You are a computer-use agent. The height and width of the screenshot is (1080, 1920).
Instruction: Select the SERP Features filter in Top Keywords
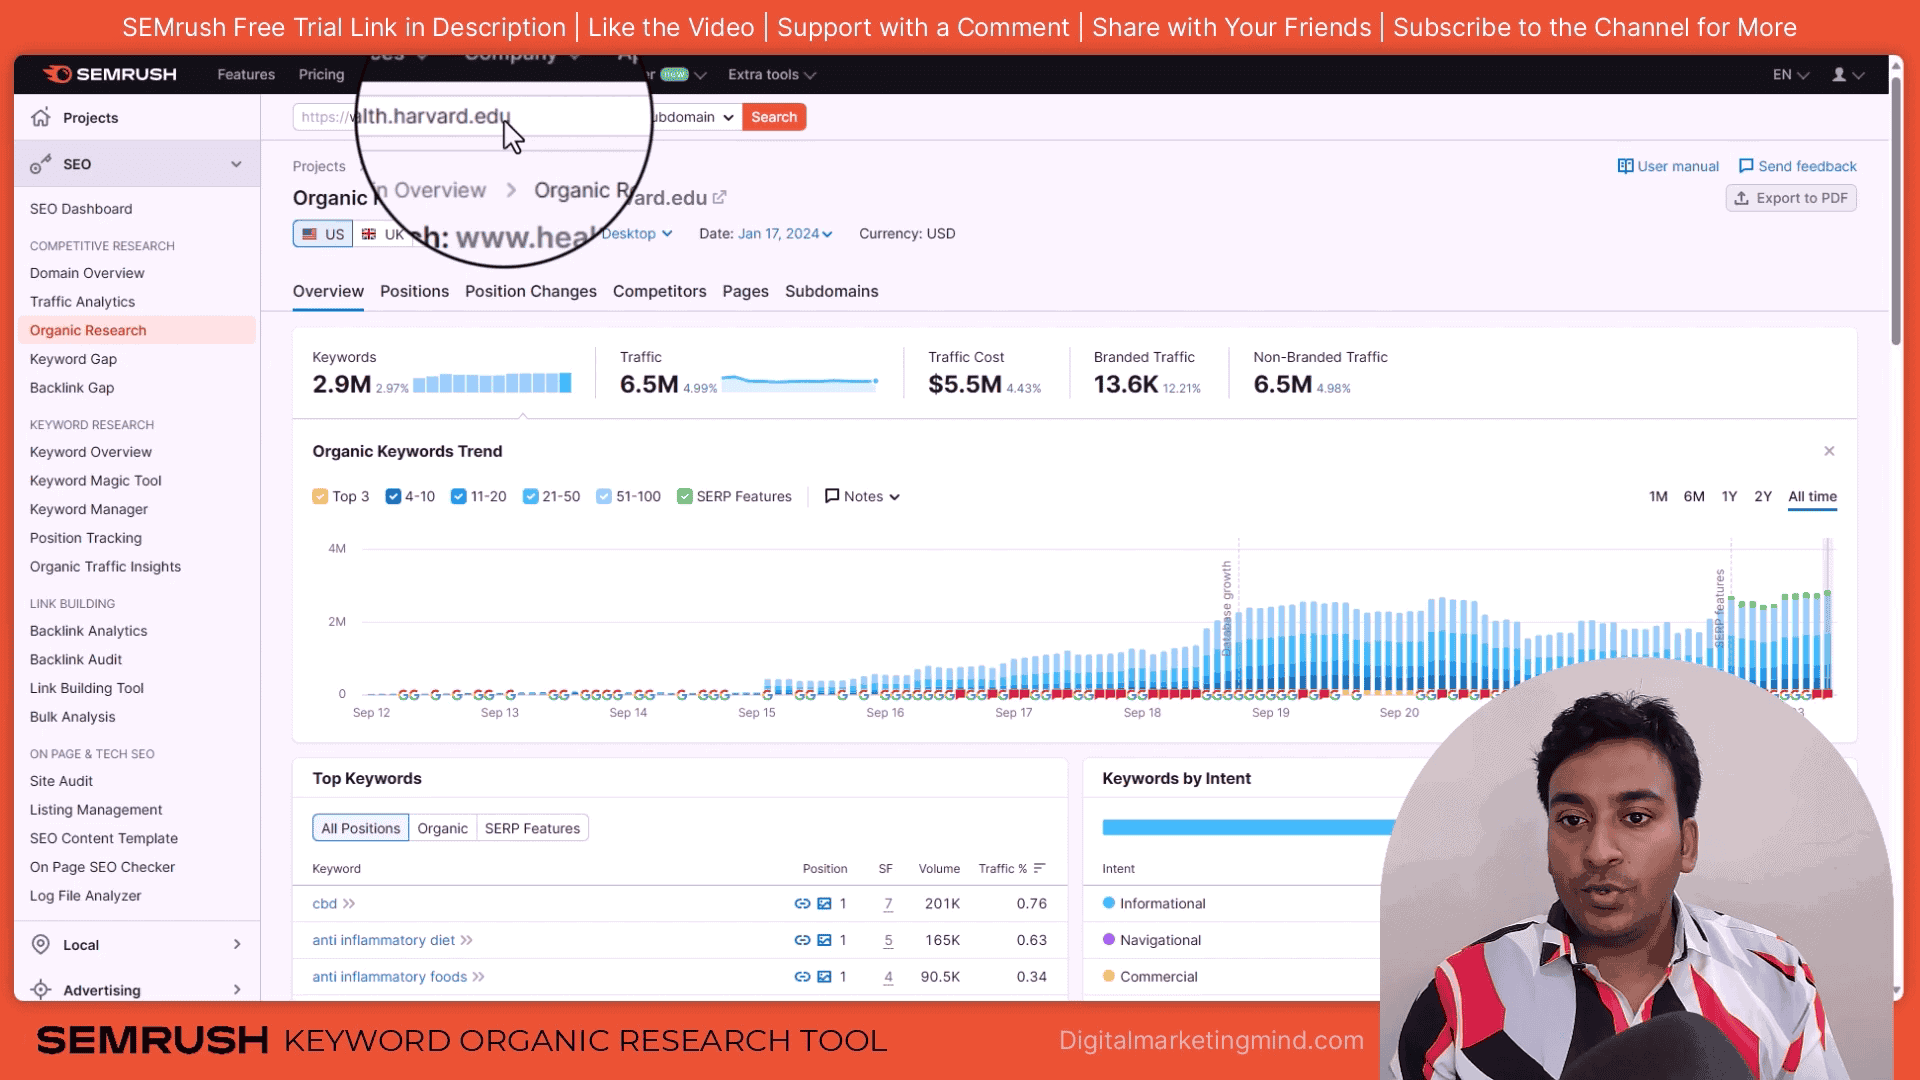pos(532,828)
